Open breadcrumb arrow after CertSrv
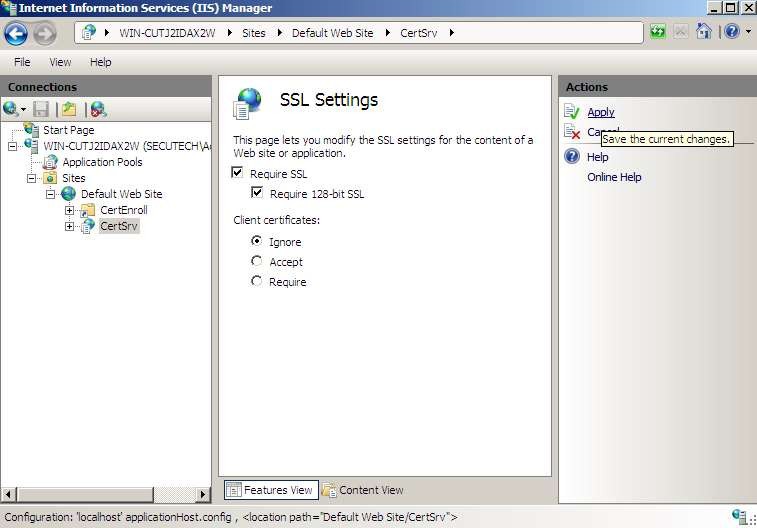Viewport: 757px width, 528px height. click(x=452, y=33)
